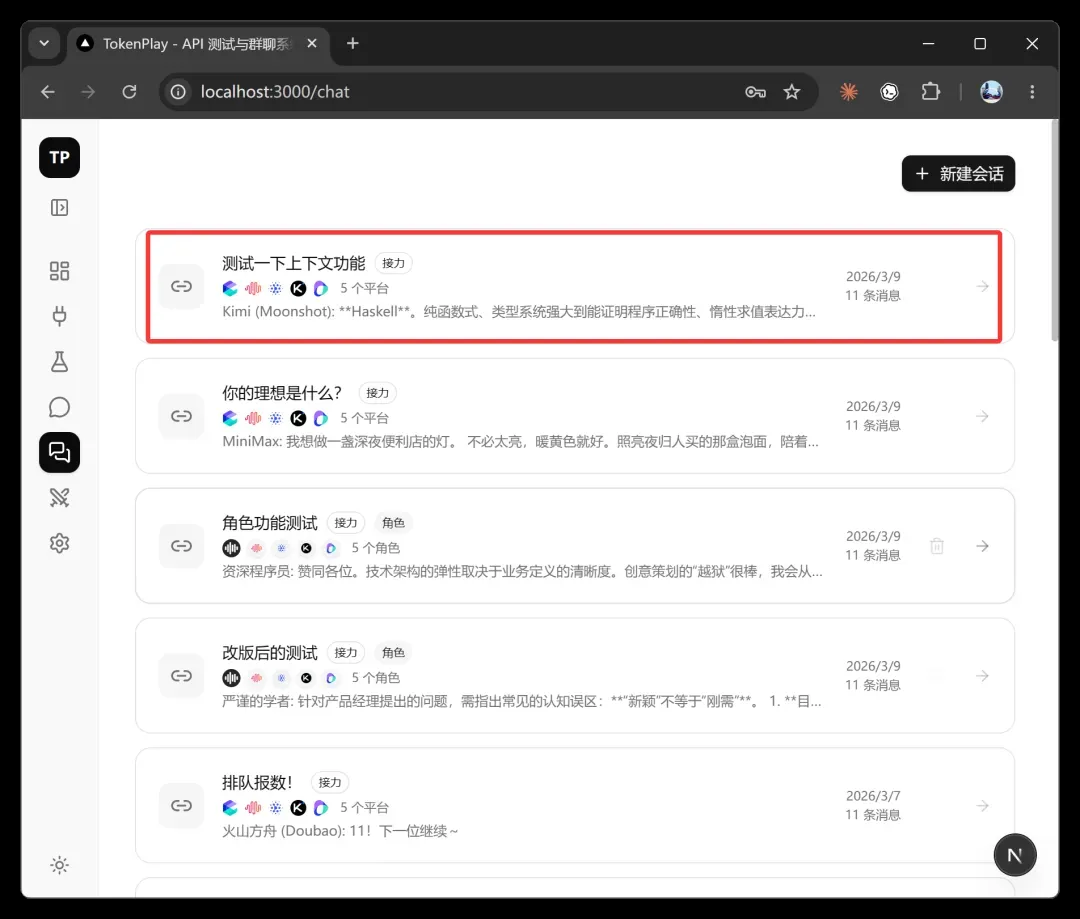This screenshot has height=919, width=1080.
Task: Open the title 你的理想是什么？
Action: 282,393
